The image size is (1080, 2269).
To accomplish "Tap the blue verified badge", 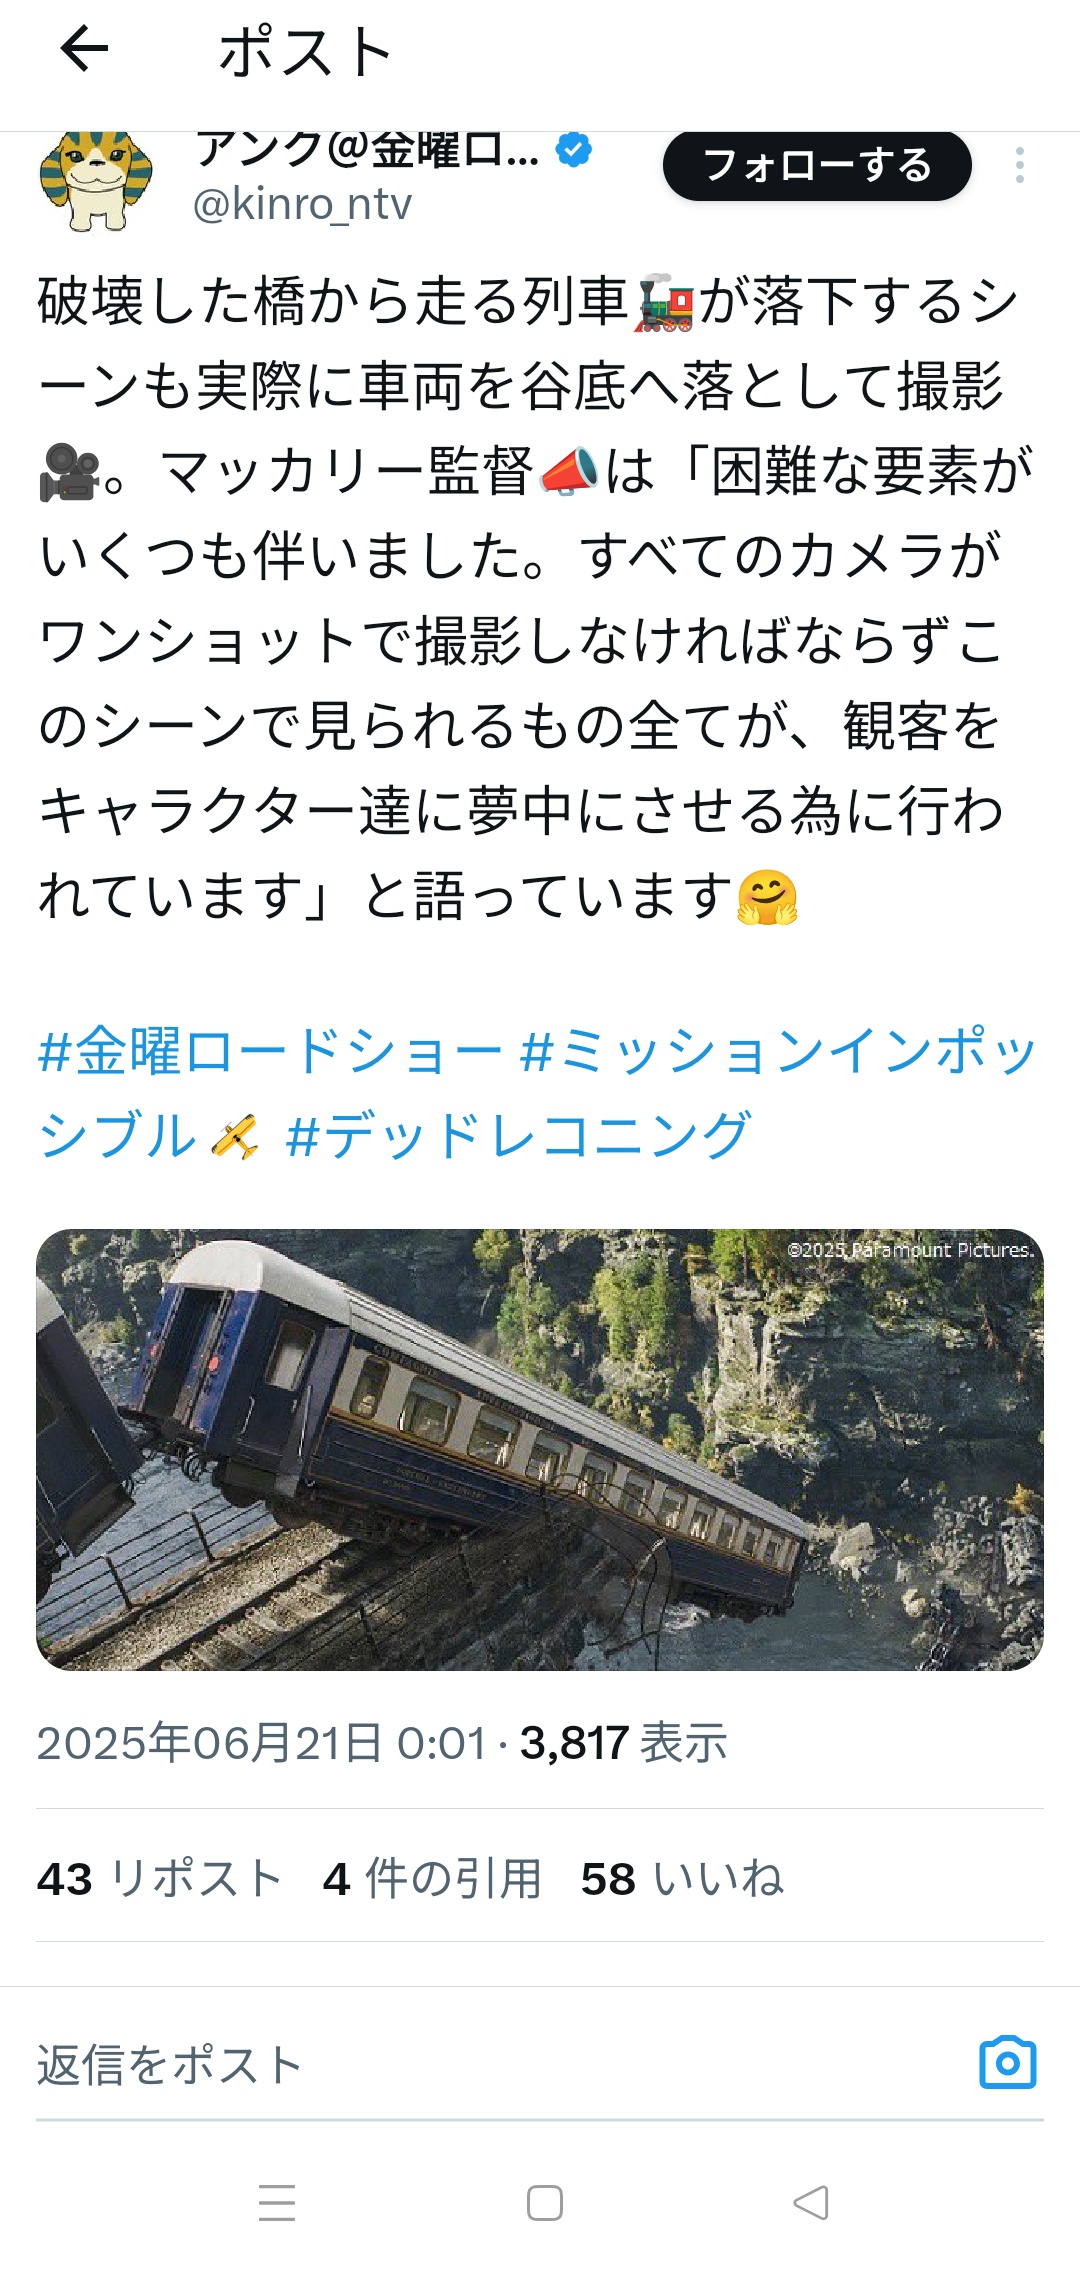I will pos(573,151).
